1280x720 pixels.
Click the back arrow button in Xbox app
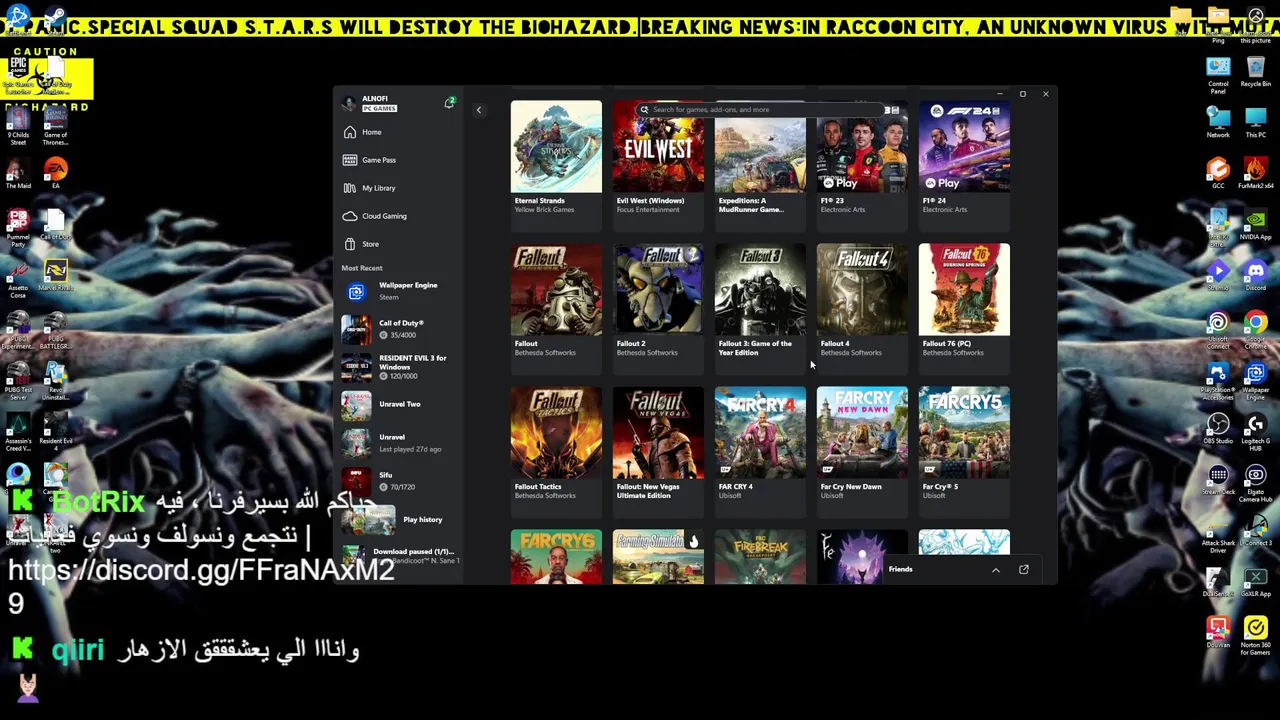point(478,110)
